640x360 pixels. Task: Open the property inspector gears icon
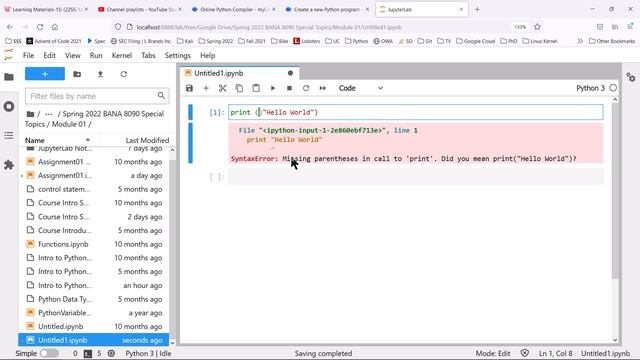[631, 77]
